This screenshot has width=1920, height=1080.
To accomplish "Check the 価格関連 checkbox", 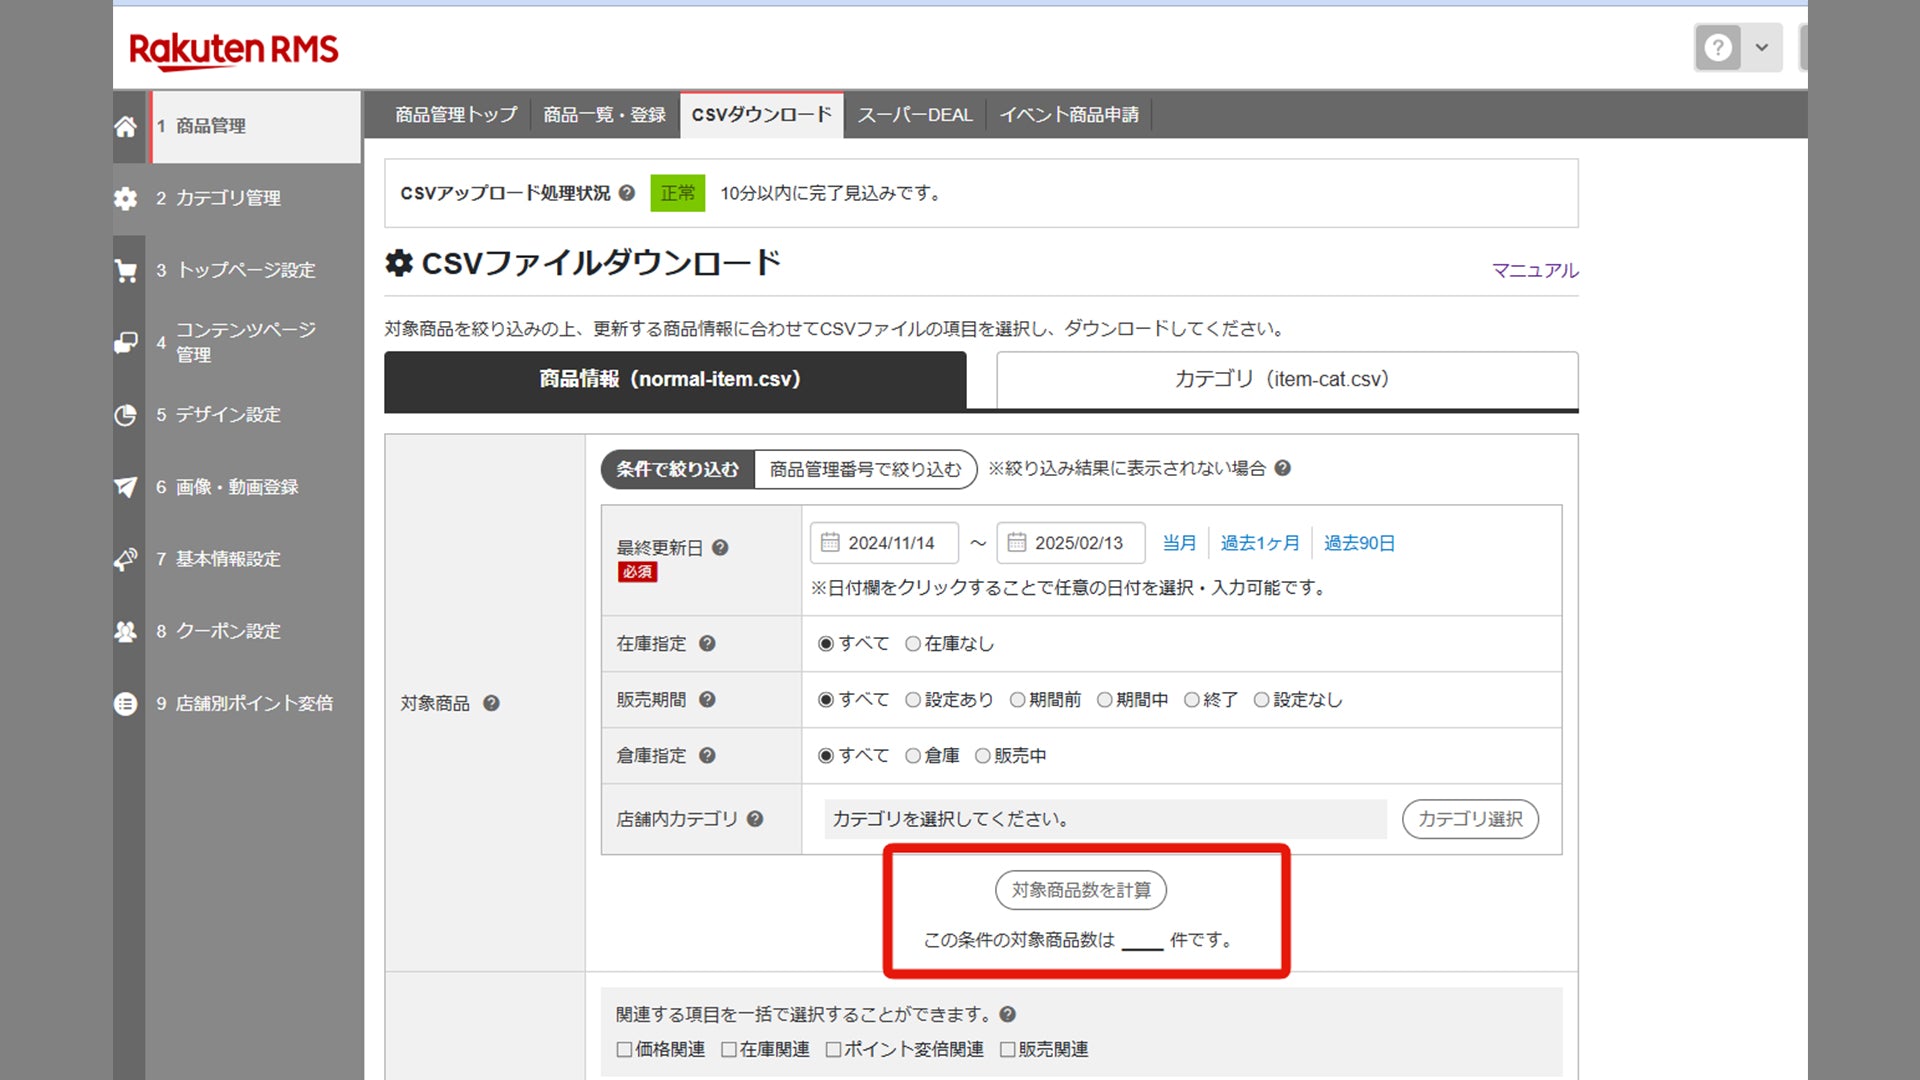I will 624,1049.
